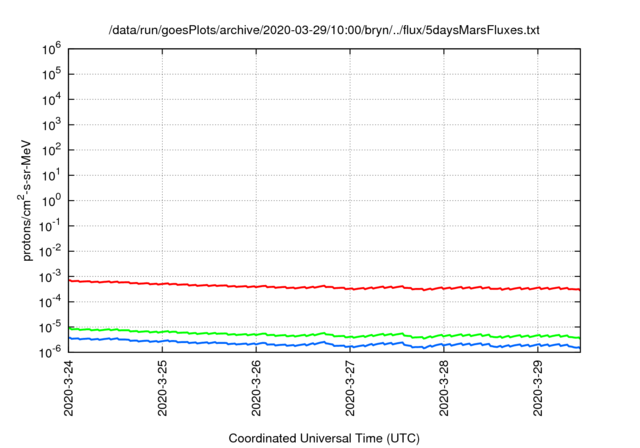Screen dimensions: 640x448
Task: Click the green flux curve
Action: tap(324, 334)
